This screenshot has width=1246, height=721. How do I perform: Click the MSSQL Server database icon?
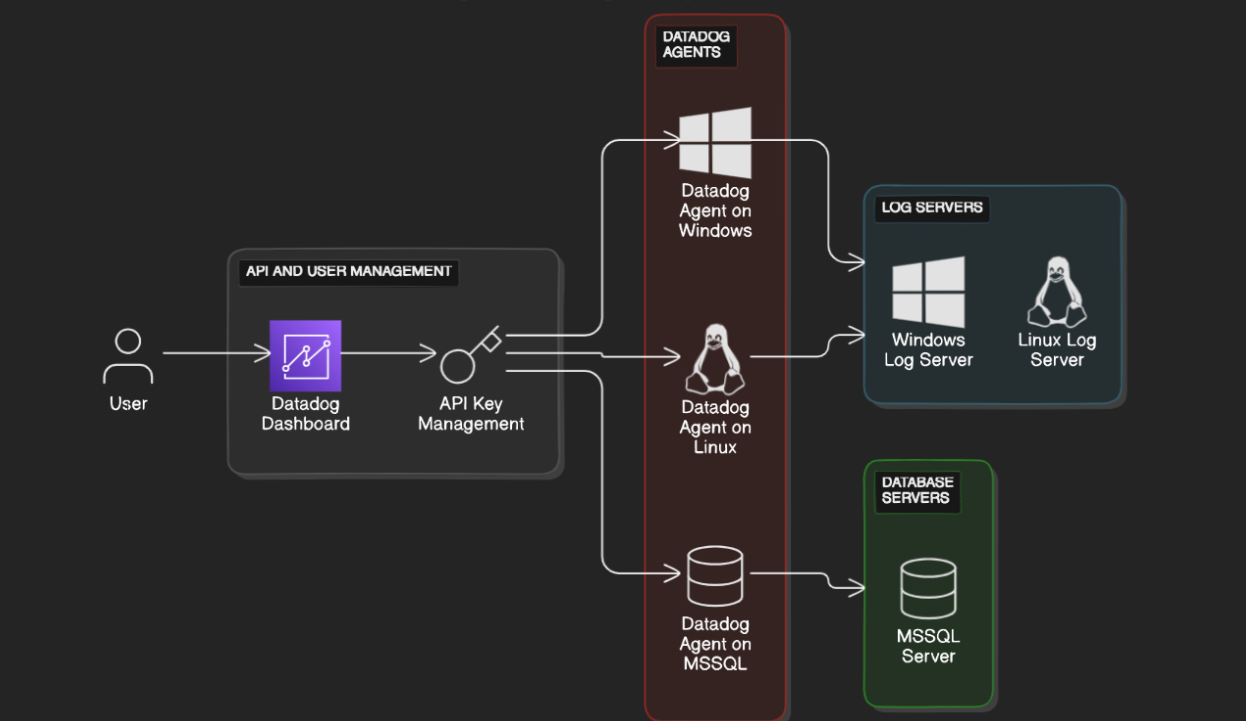[928, 589]
